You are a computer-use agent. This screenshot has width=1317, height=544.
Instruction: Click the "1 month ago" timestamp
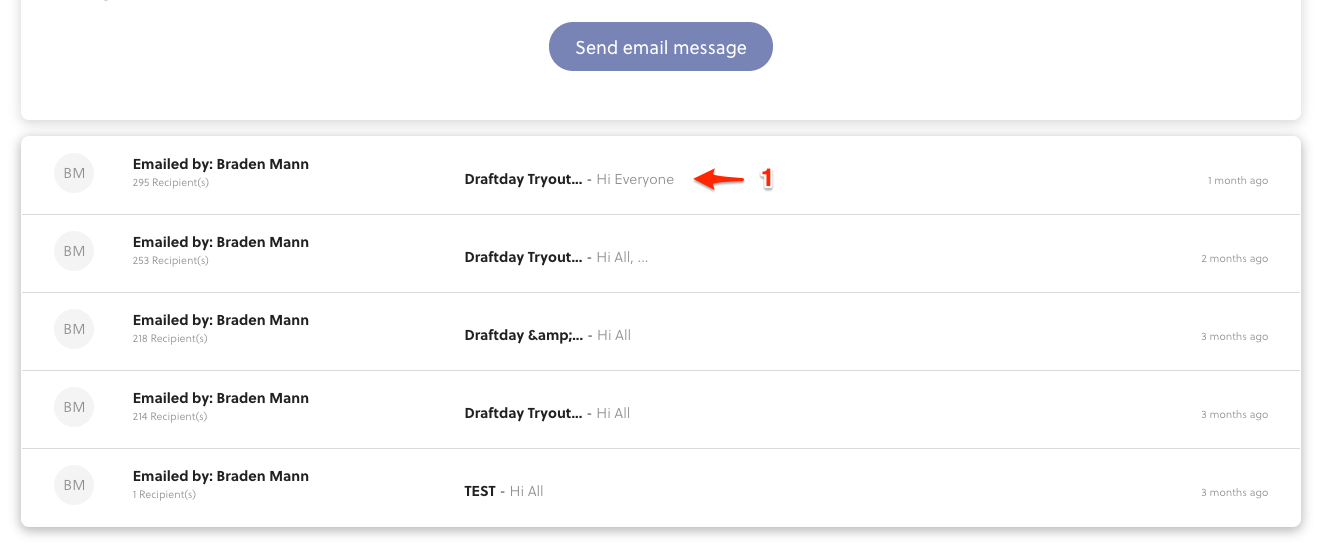point(1237,181)
